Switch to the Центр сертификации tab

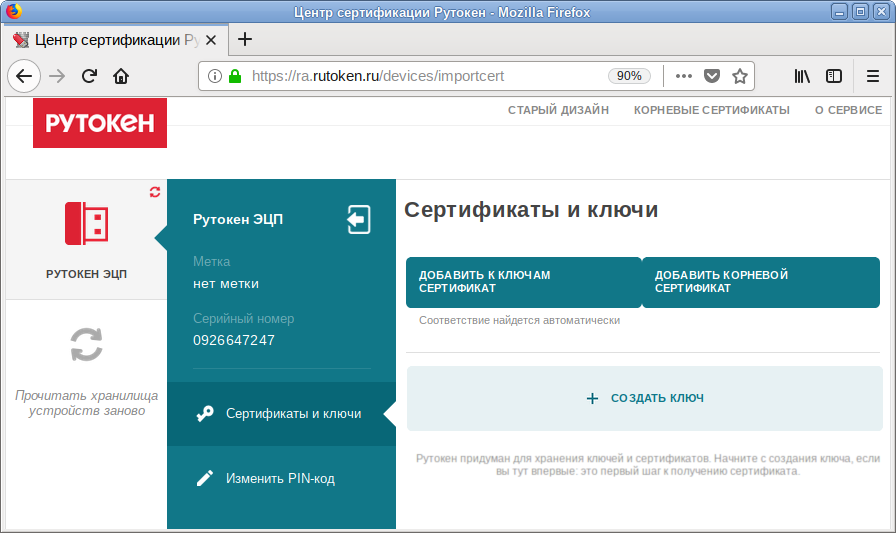pos(114,40)
